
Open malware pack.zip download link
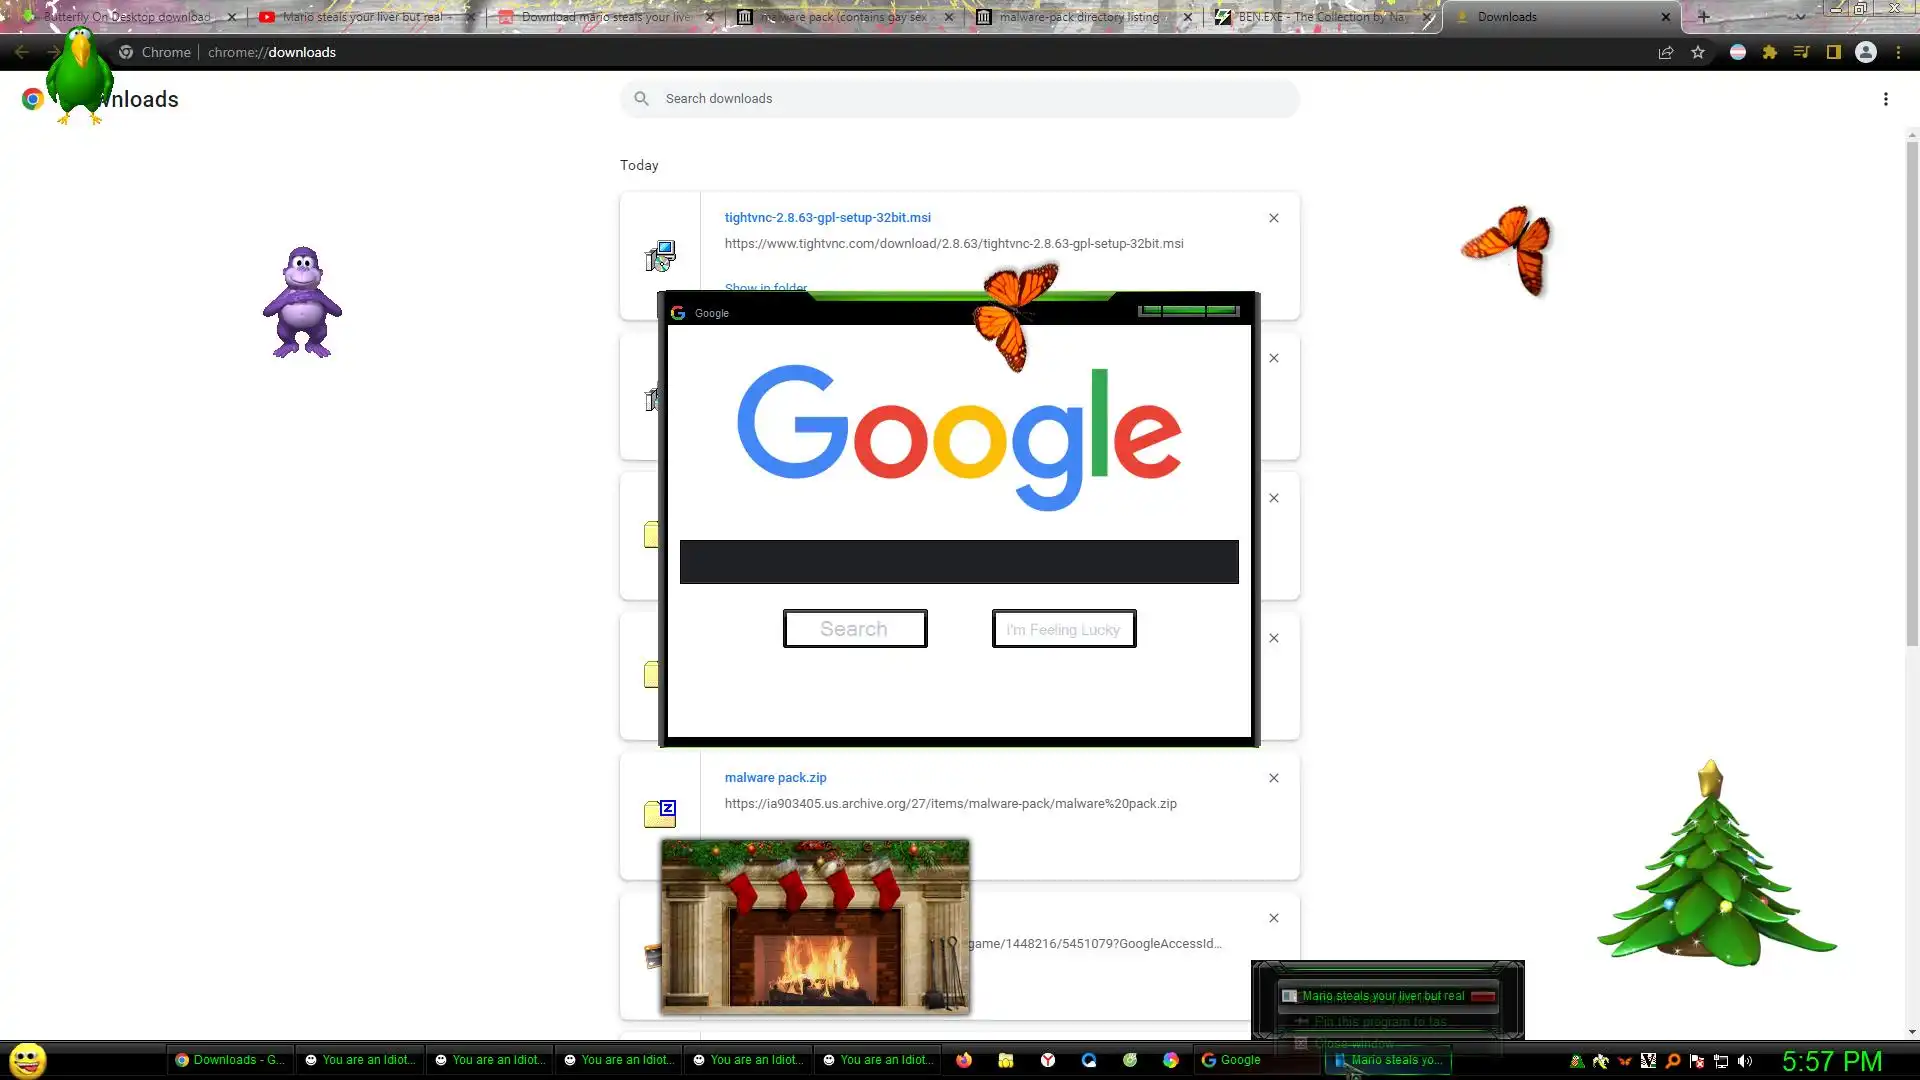[775, 777]
